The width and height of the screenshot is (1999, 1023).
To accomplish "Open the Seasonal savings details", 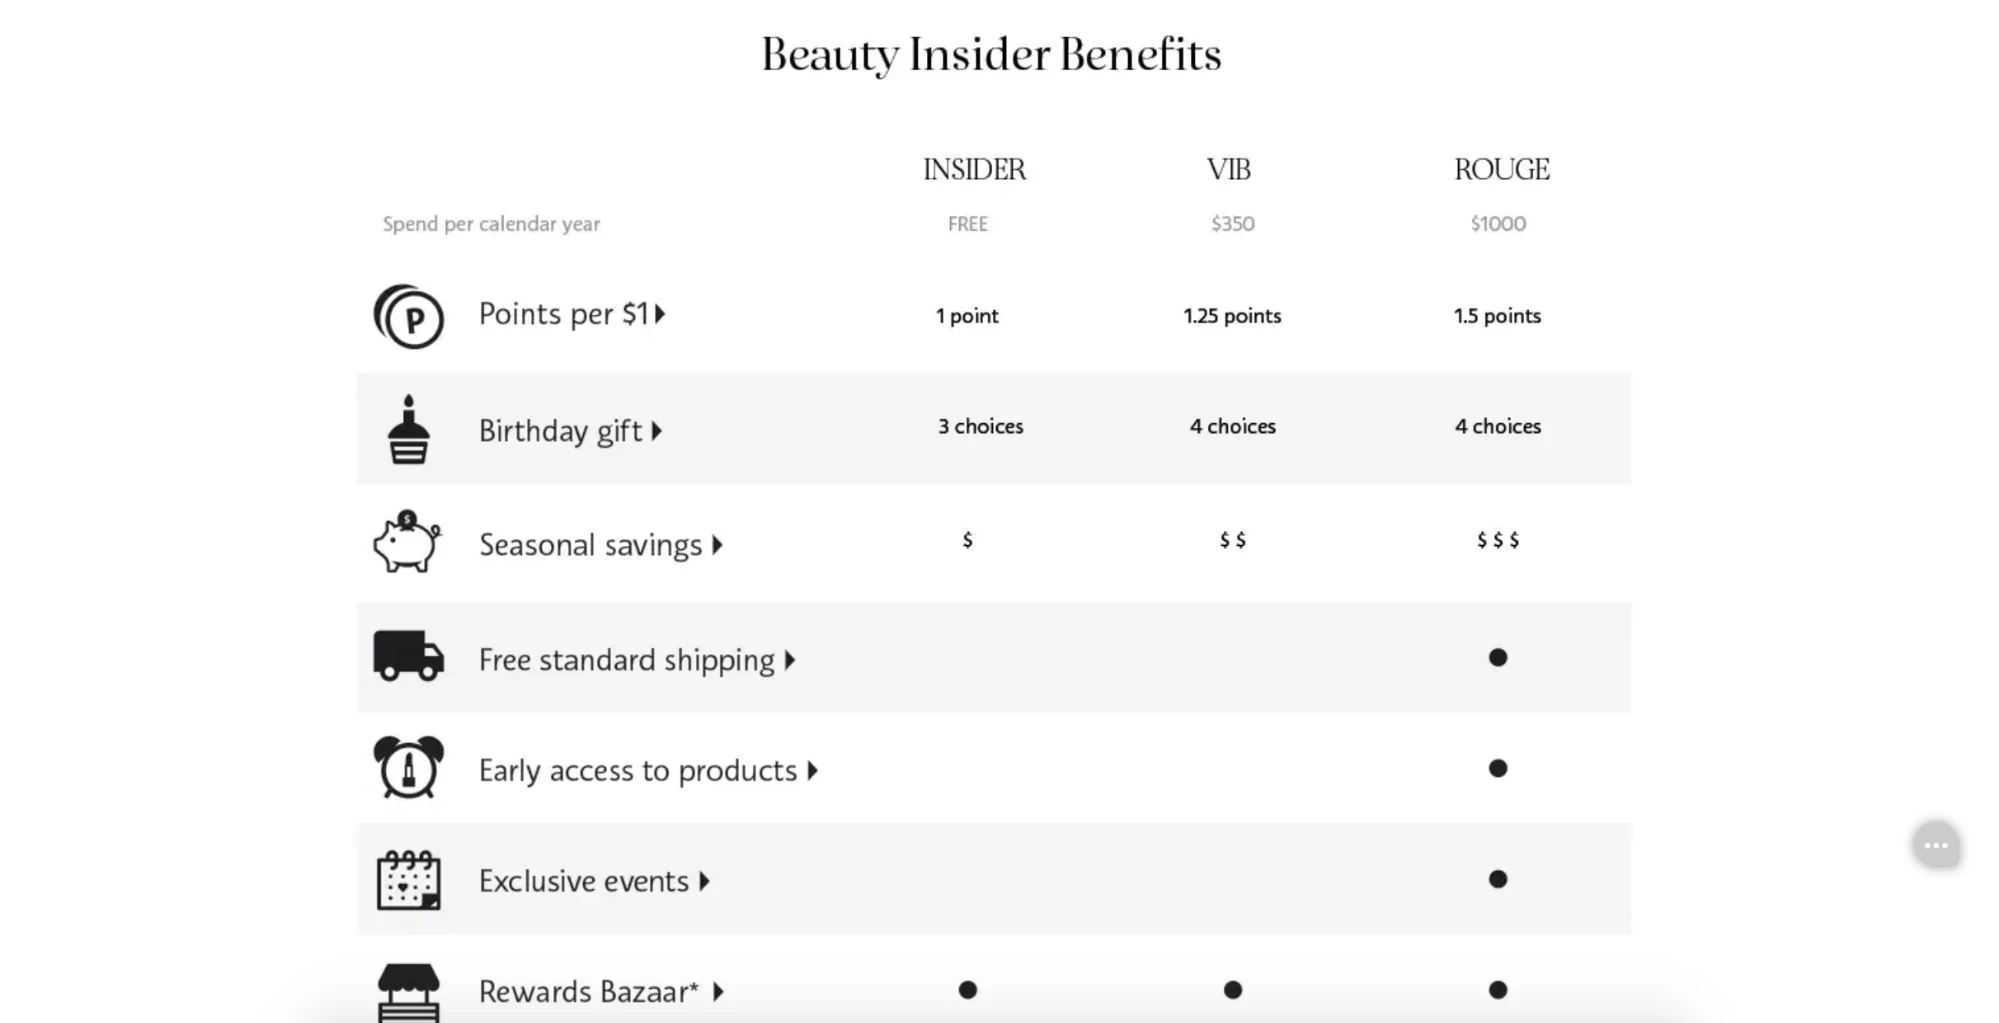I will click(599, 544).
